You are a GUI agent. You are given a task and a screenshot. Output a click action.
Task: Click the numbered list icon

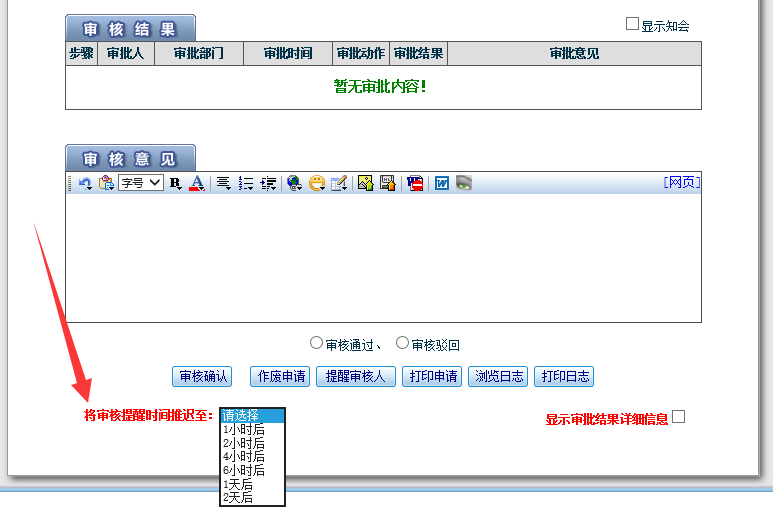coord(246,183)
